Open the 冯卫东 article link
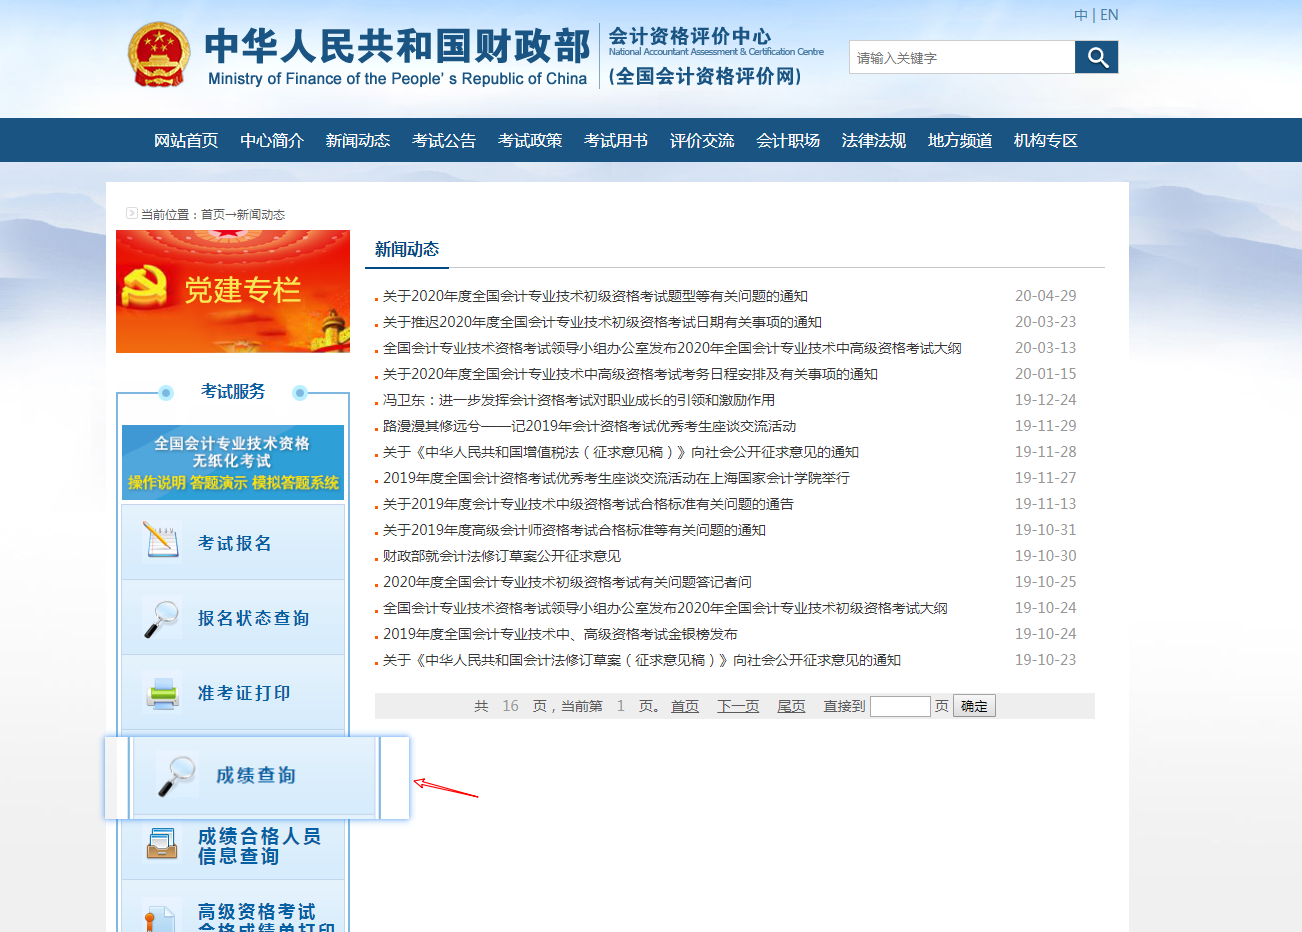This screenshot has height=932, width=1302. [579, 400]
